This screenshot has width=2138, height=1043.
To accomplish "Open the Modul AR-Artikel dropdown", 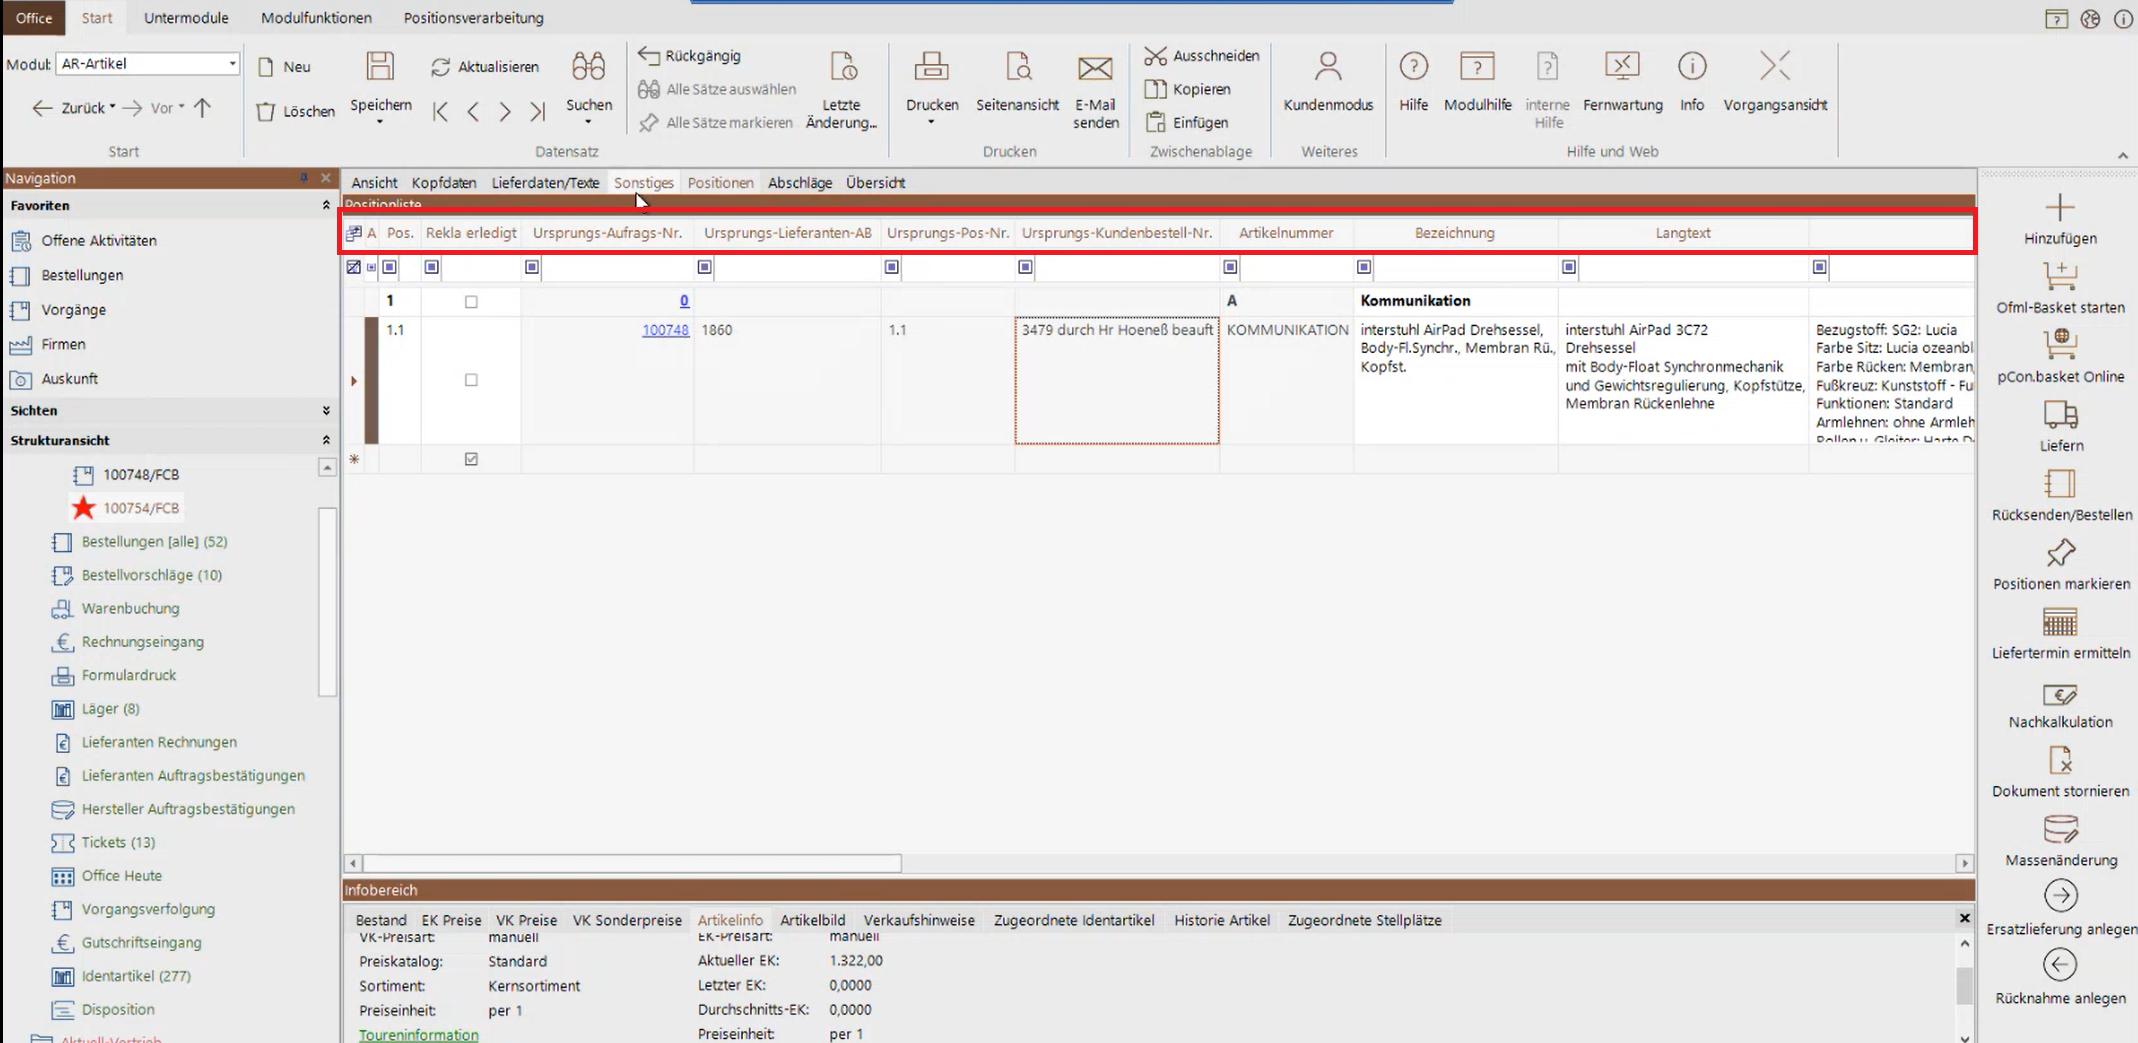I will click(x=232, y=64).
